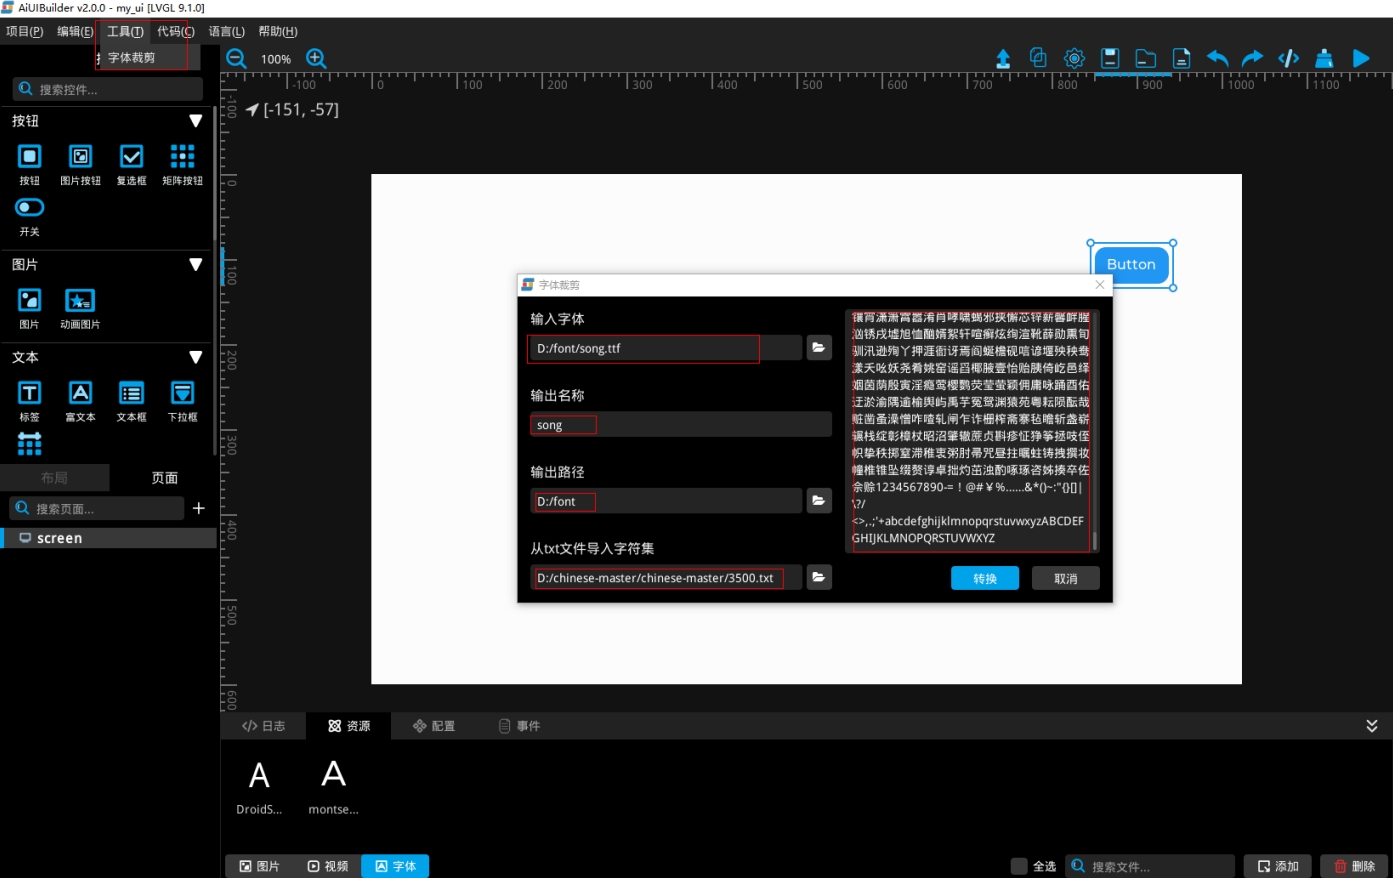Click the 取消 cancel button
The image size is (1393, 878).
(x=1065, y=578)
